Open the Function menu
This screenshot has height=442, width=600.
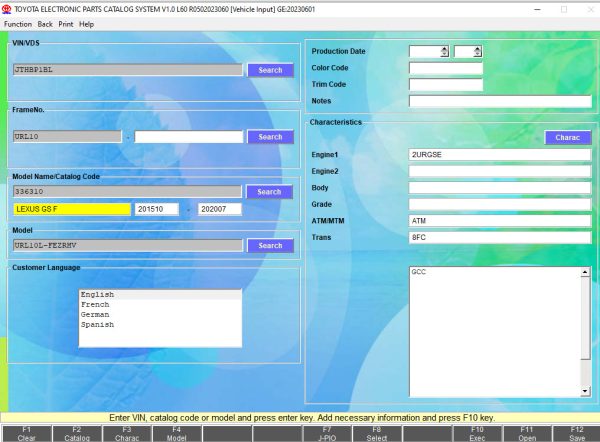(x=18, y=24)
